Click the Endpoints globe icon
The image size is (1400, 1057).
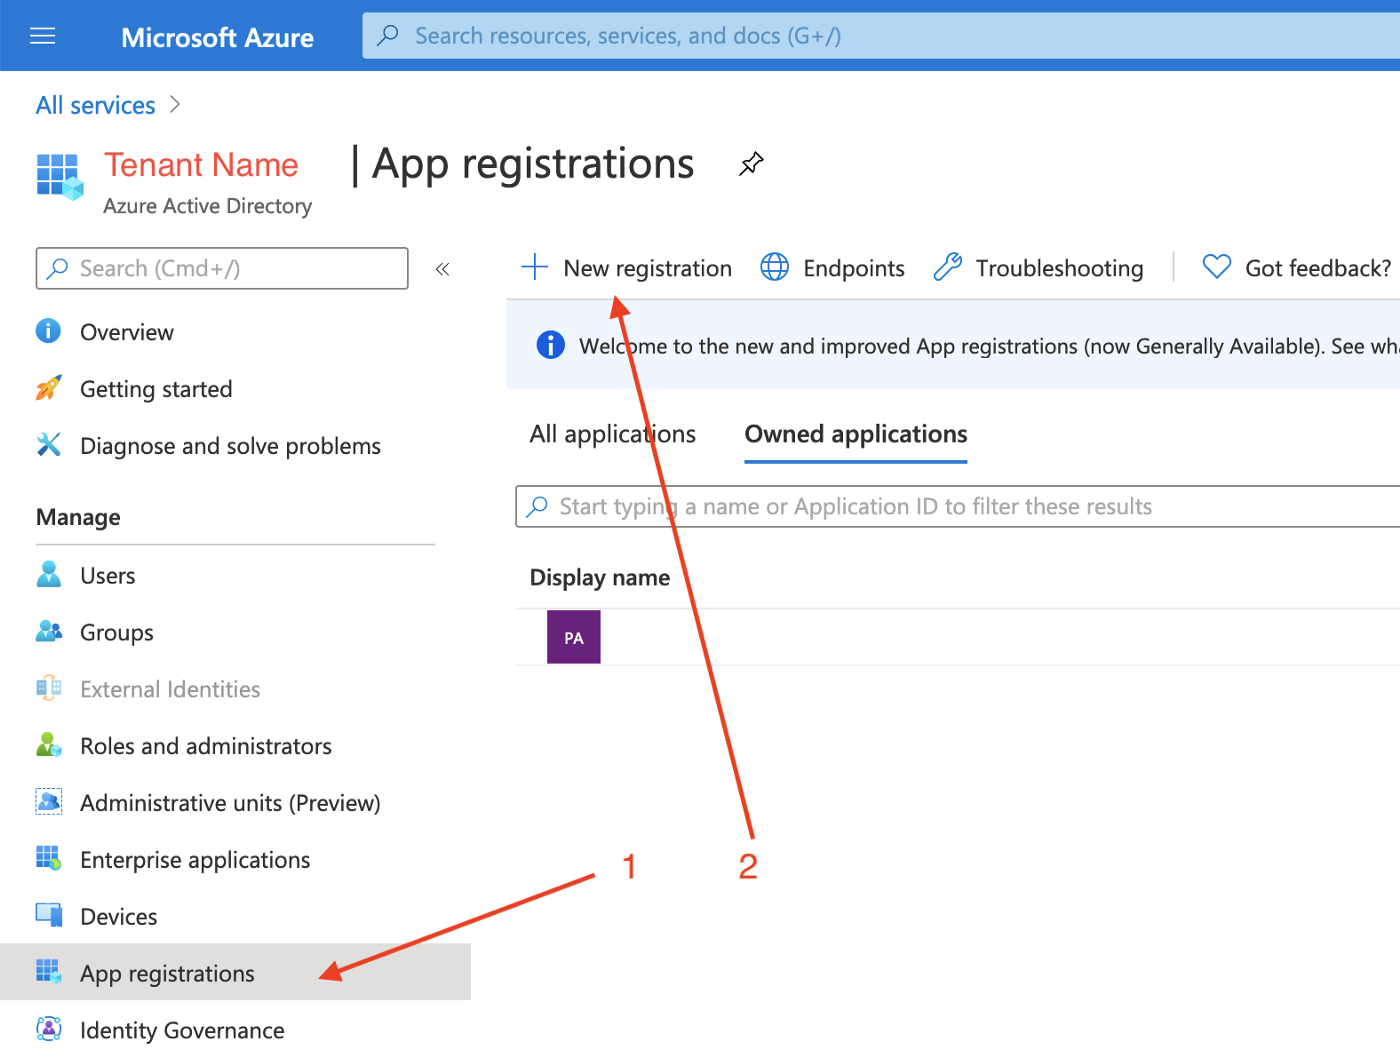click(x=775, y=267)
